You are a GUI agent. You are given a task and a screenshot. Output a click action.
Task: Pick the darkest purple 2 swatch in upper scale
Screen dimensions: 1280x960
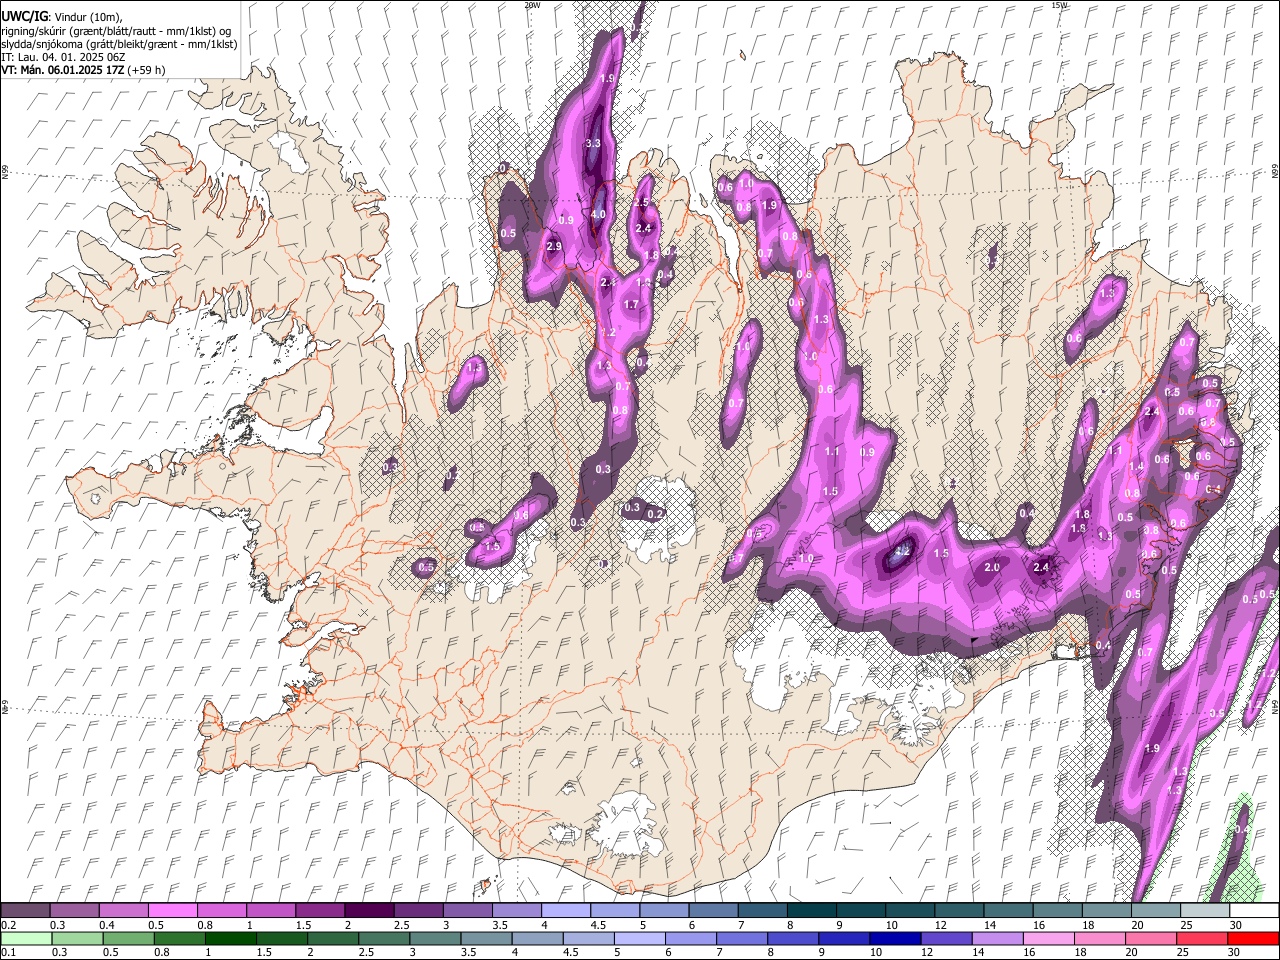pyautogui.click(x=369, y=910)
